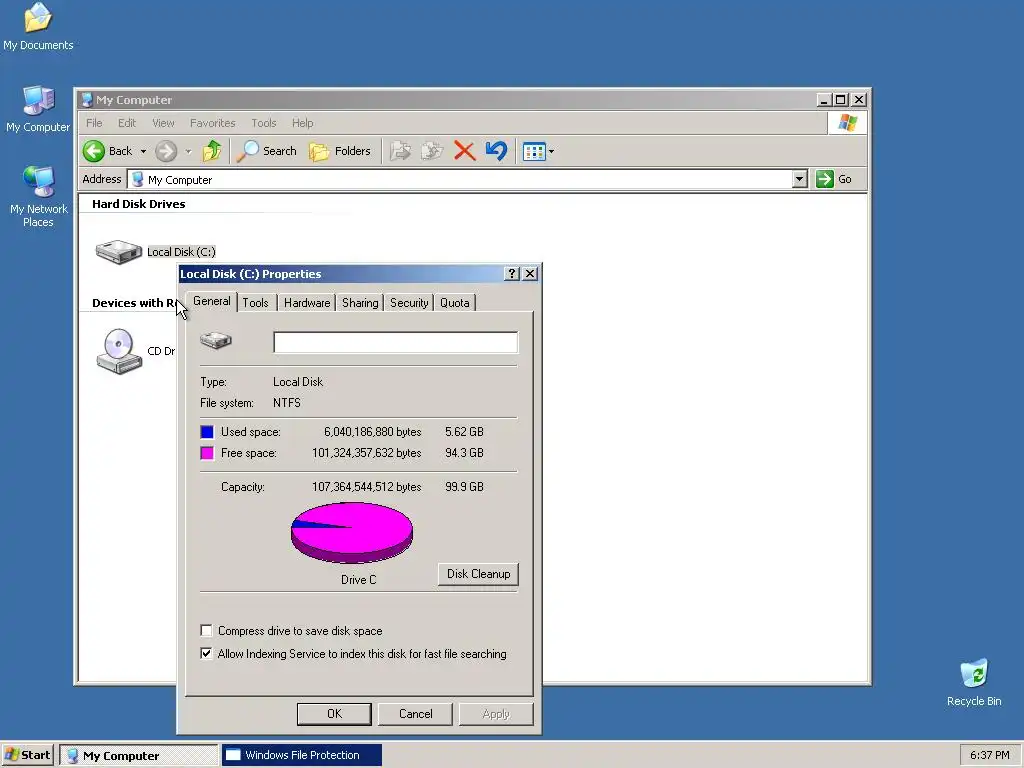Switch to the Sharing tab
Screen dimensions: 1024x768
360,302
